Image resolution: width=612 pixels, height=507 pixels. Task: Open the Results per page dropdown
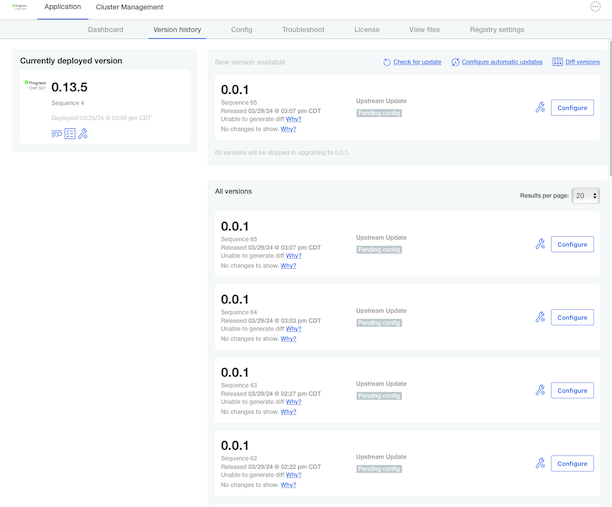coord(585,196)
